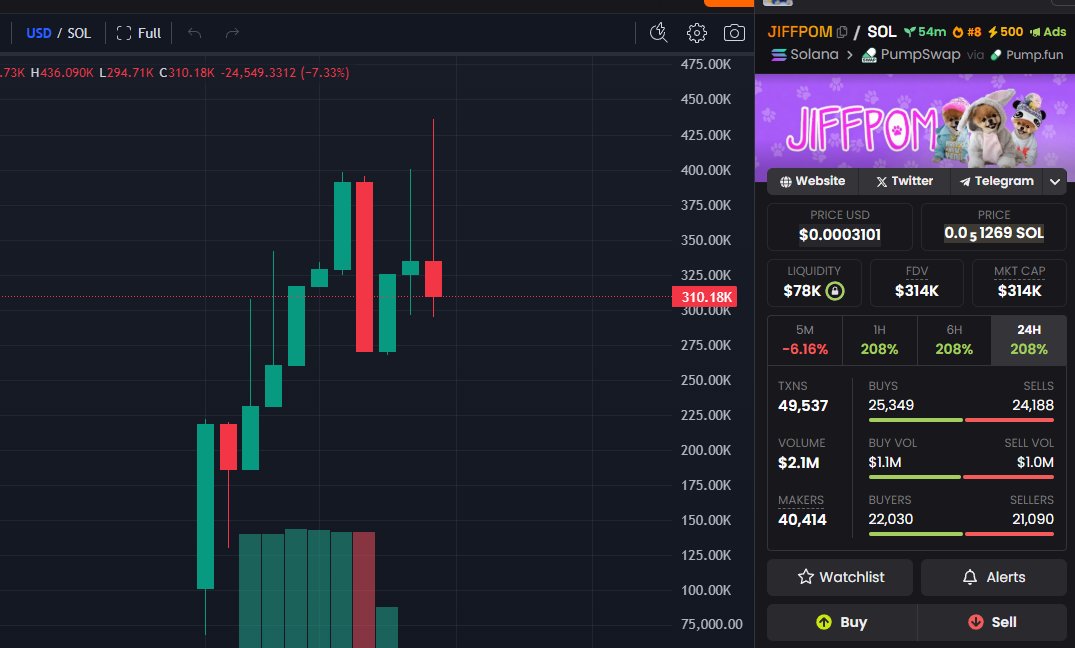Switch chart currency to USD

point(38,33)
